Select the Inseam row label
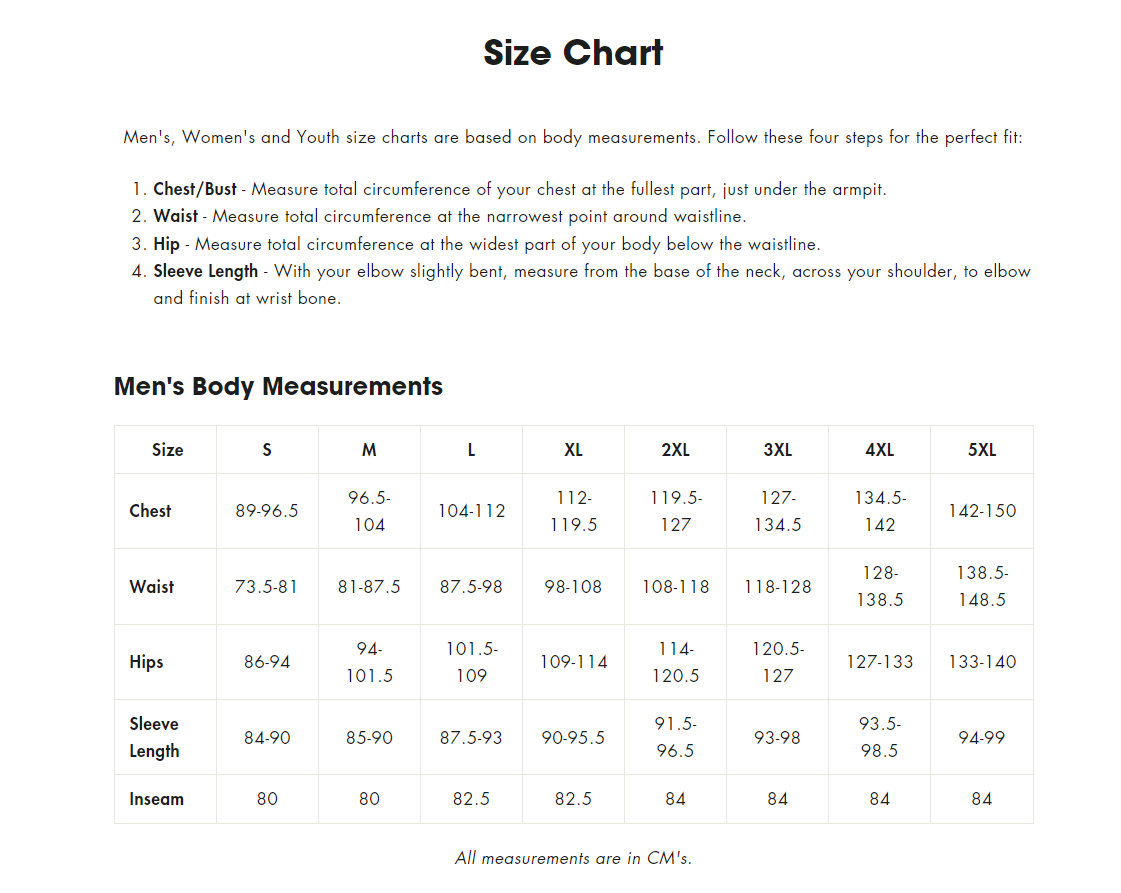The image size is (1121, 893). tap(156, 799)
